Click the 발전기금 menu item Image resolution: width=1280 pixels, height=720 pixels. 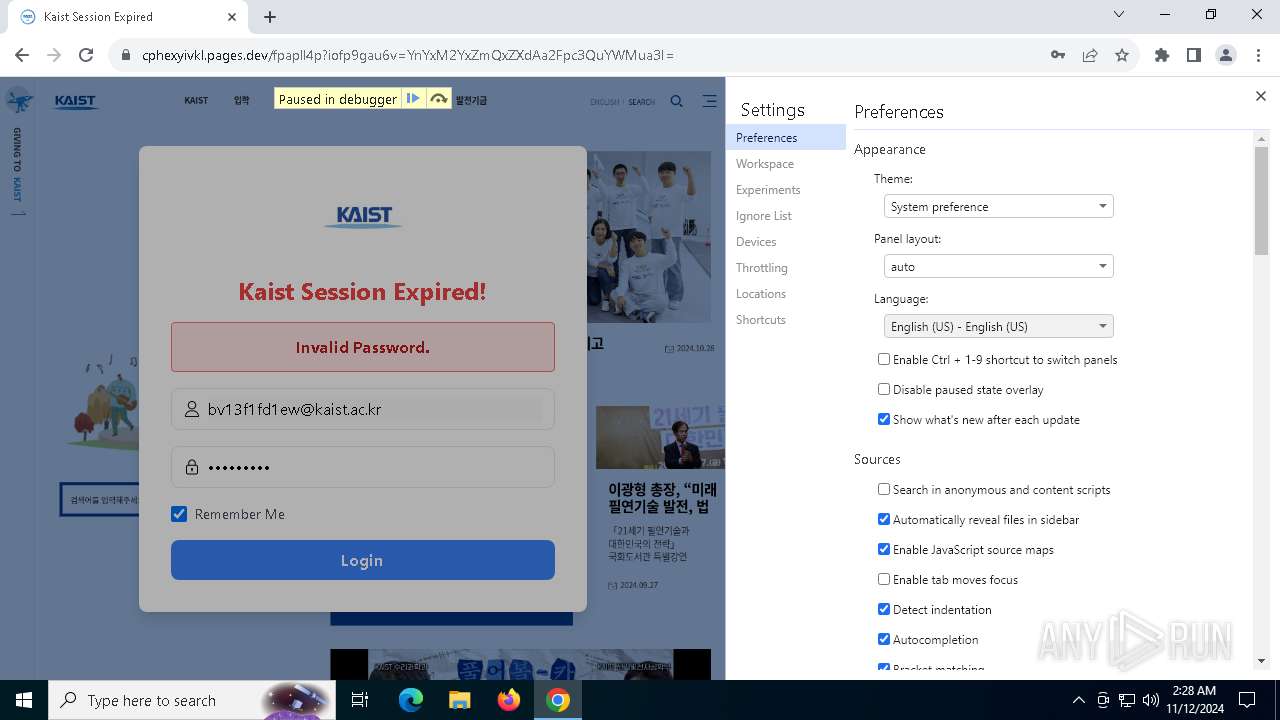click(x=471, y=101)
